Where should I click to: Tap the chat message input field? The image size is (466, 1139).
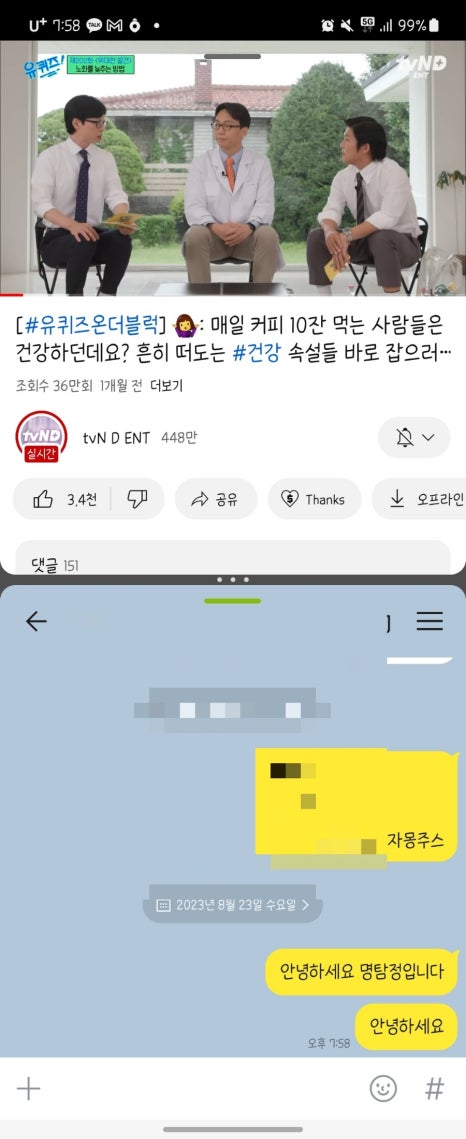pyautogui.click(x=203, y=1088)
